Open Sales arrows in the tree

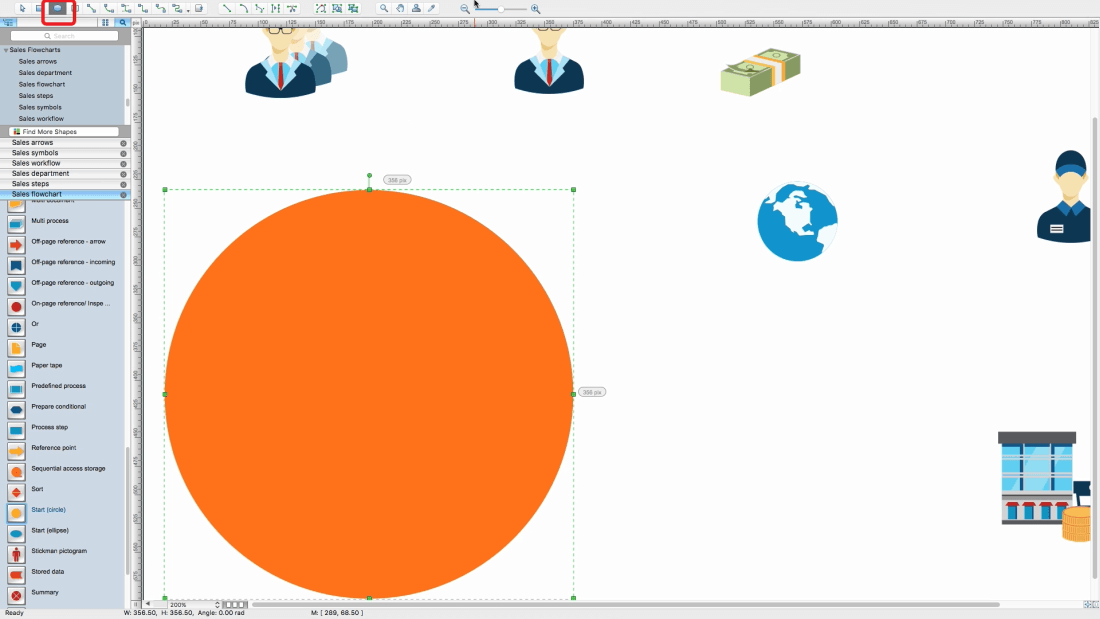(x=38, y=61)
